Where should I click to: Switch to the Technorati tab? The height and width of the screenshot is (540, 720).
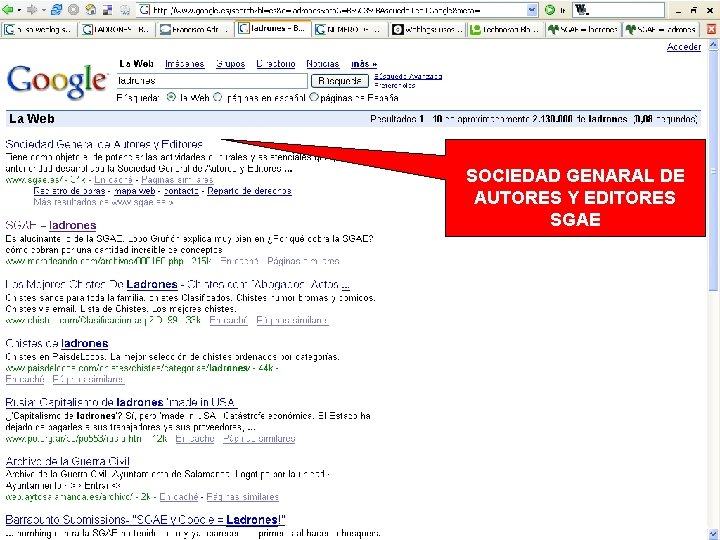[x=506, y=30]
